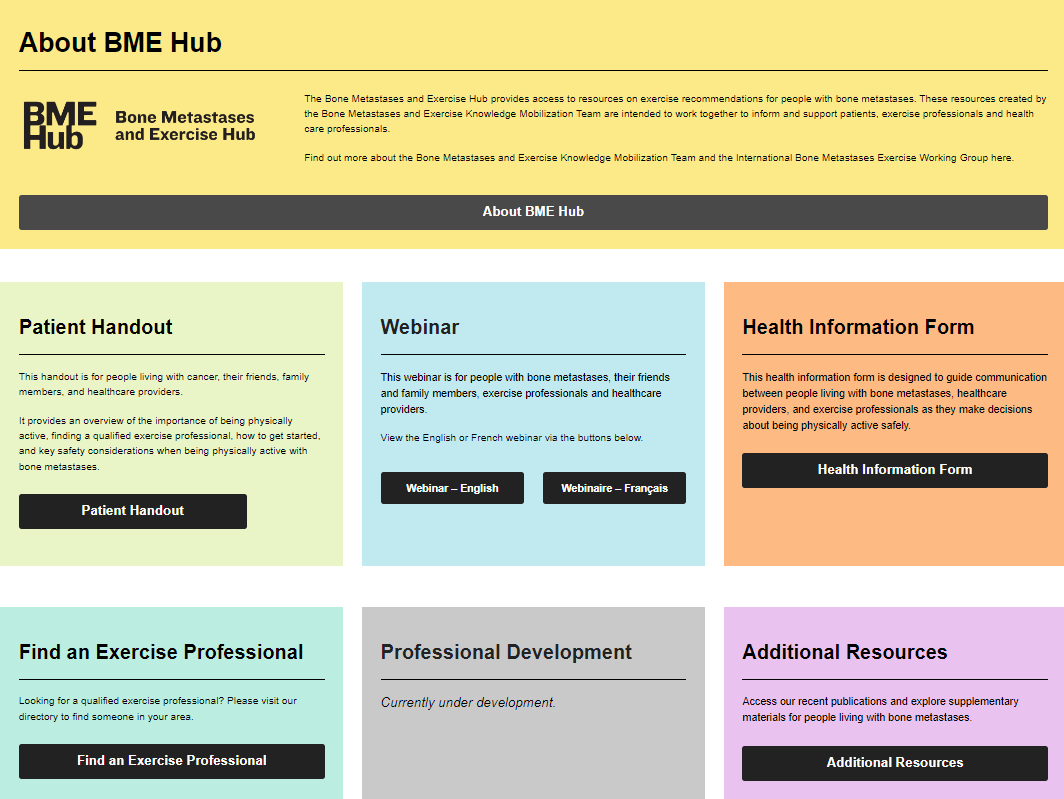Open the Health Information Form
This screenshot has width=1064, height=799.
click(x=894, y=470)
